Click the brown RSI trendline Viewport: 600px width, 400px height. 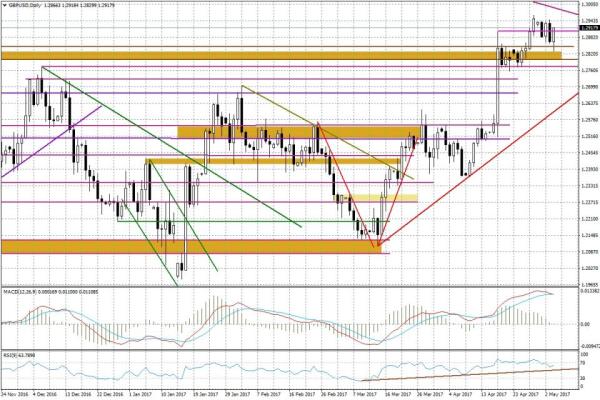470,375
